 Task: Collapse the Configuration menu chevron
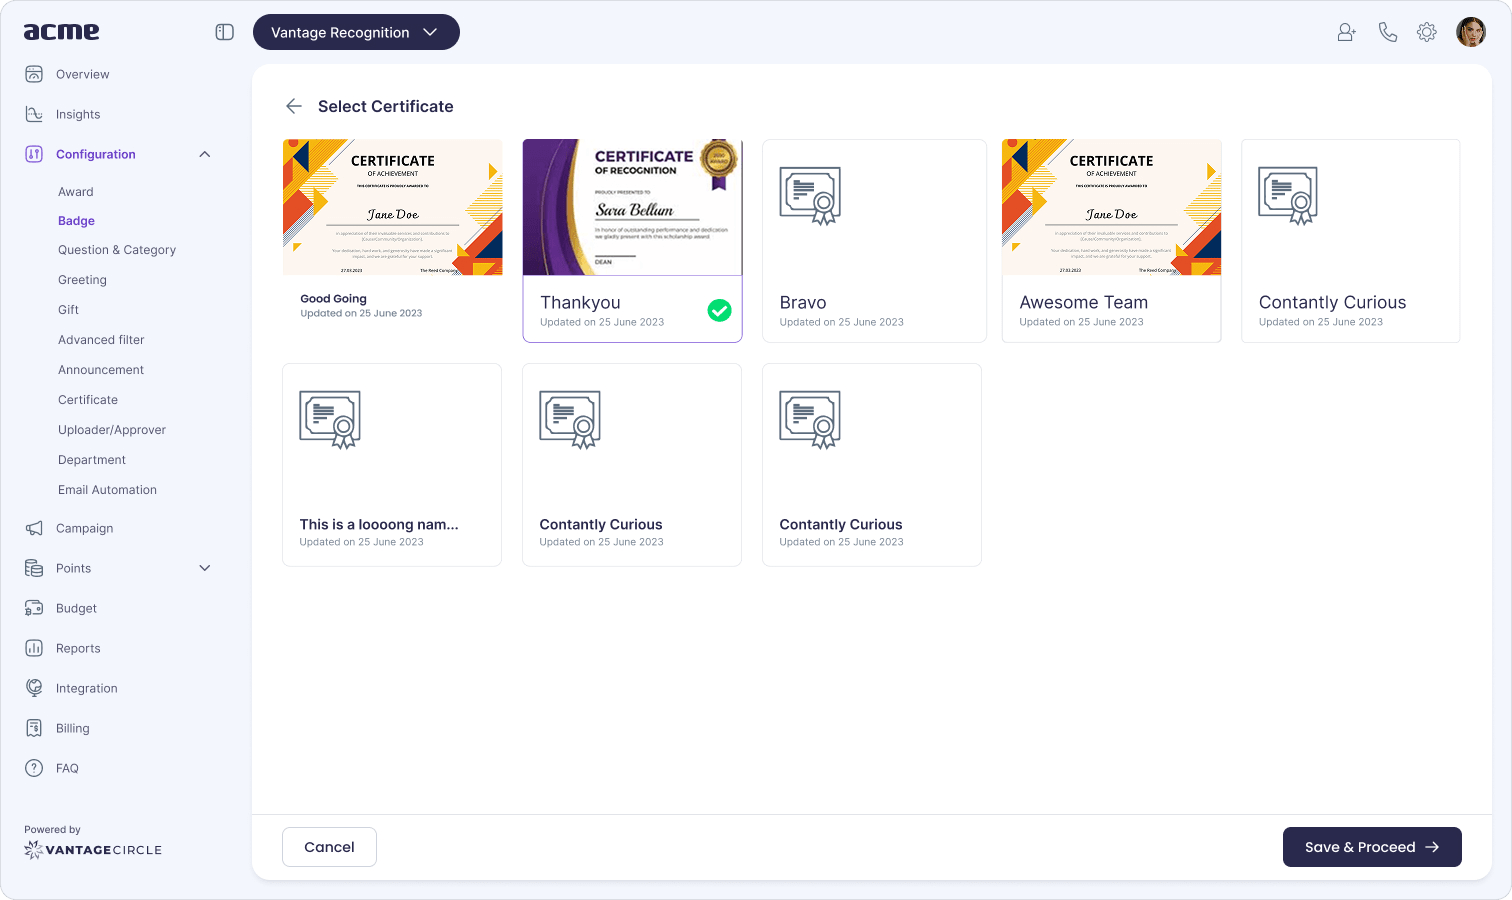(205, 154)
